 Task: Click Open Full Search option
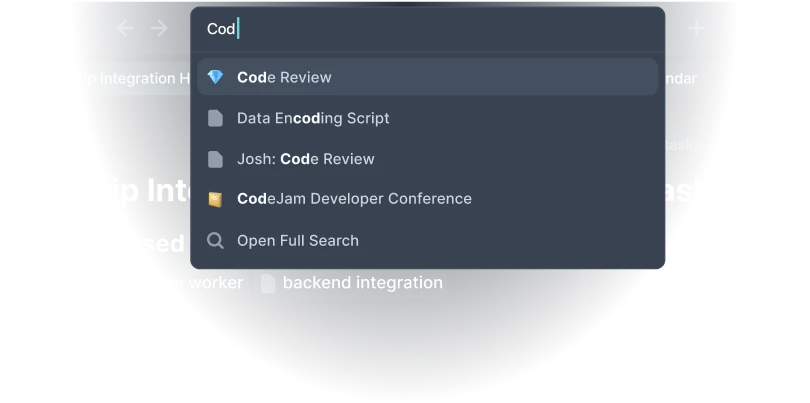(x=298, y=241)
